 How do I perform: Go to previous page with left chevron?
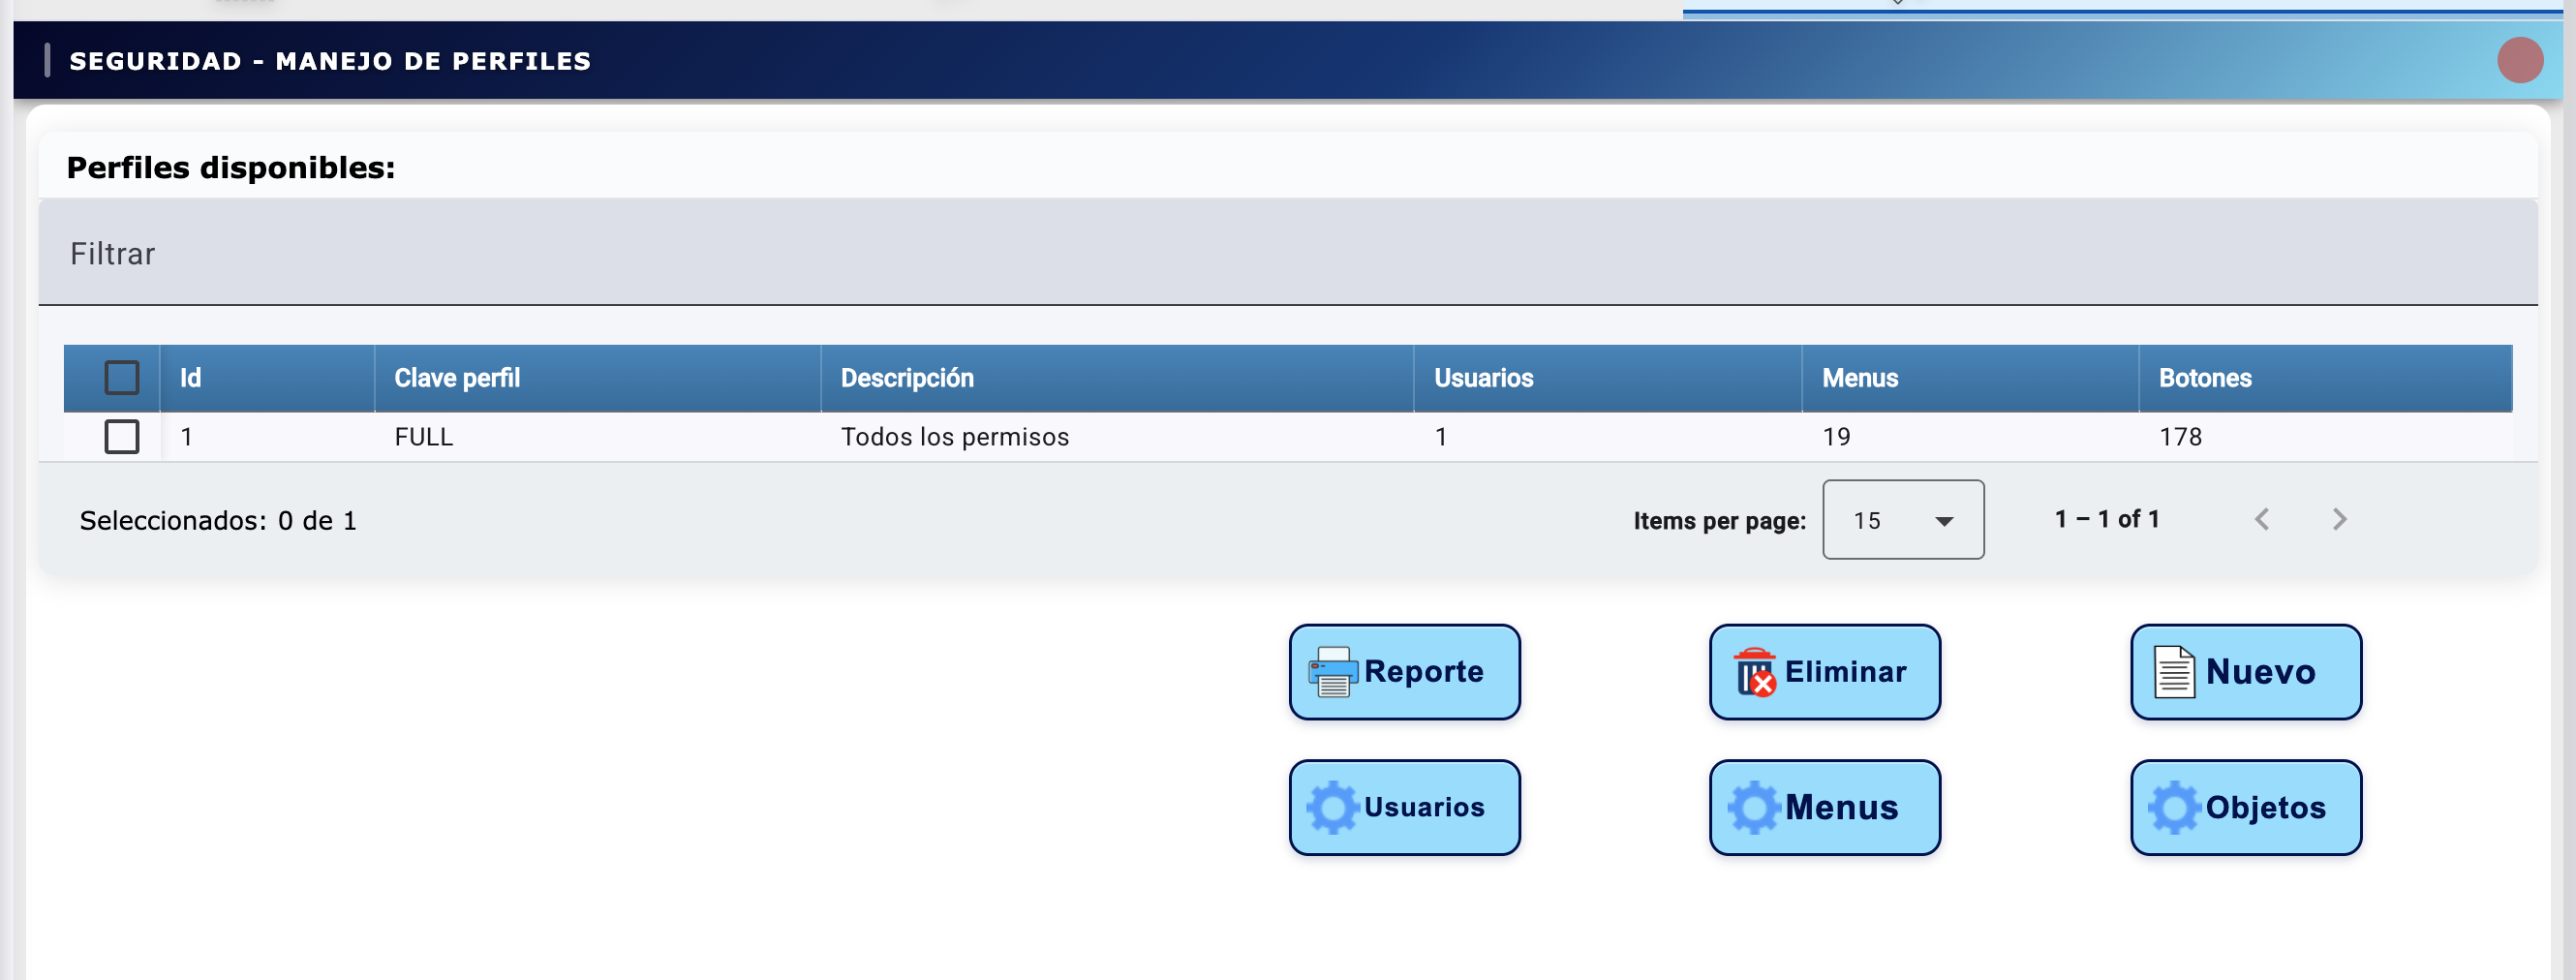coord(2262,520)
